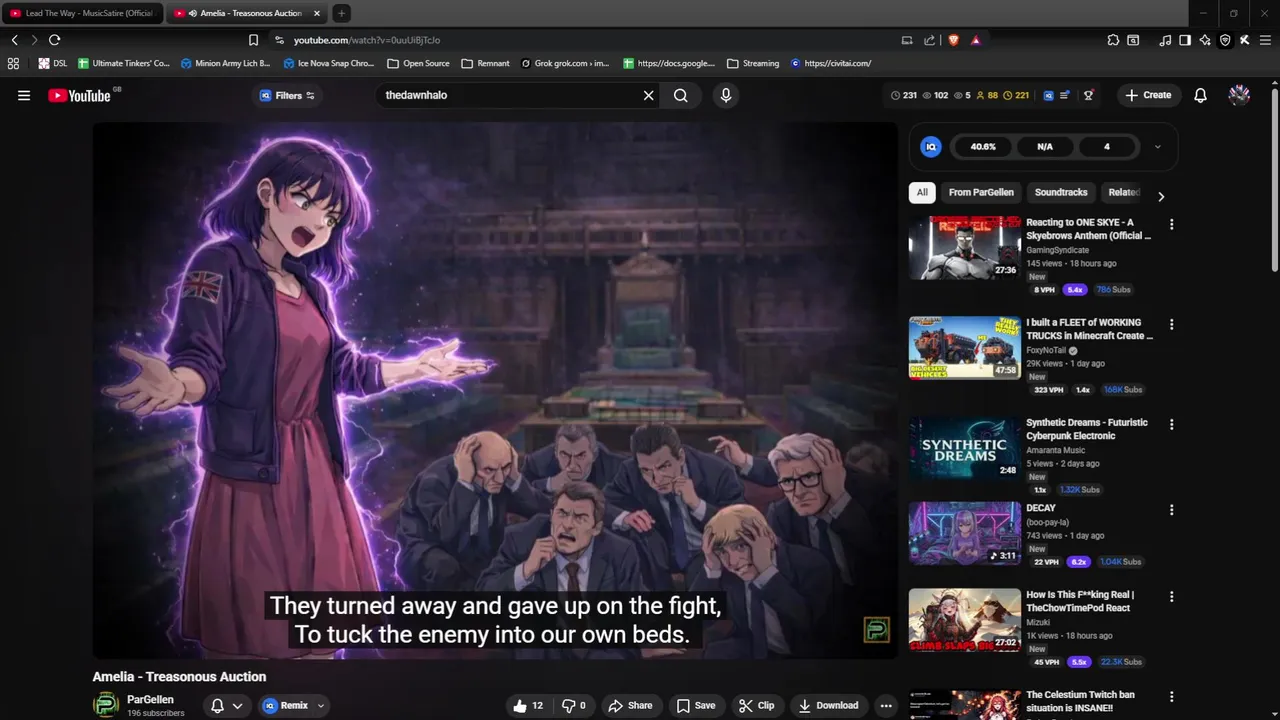Open the Brave Rewards triangle icon

pos(975,40)
